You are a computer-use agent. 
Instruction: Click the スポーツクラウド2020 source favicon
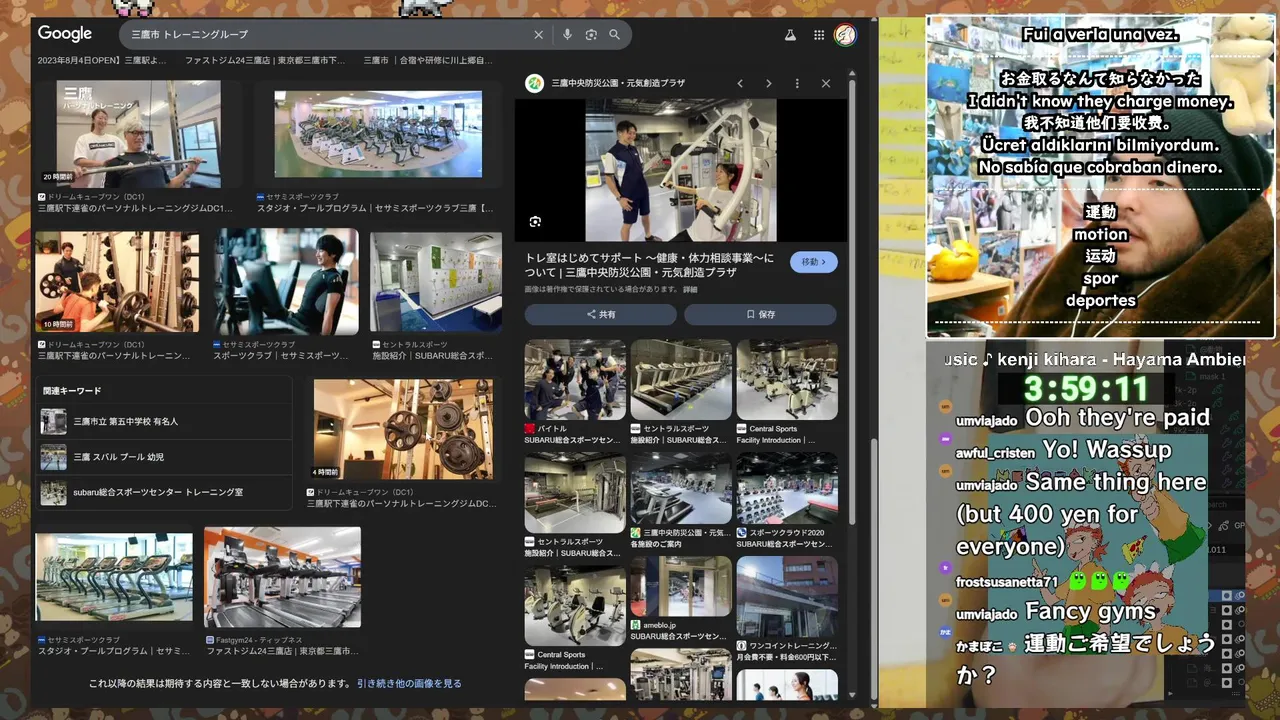coord(742,533)
